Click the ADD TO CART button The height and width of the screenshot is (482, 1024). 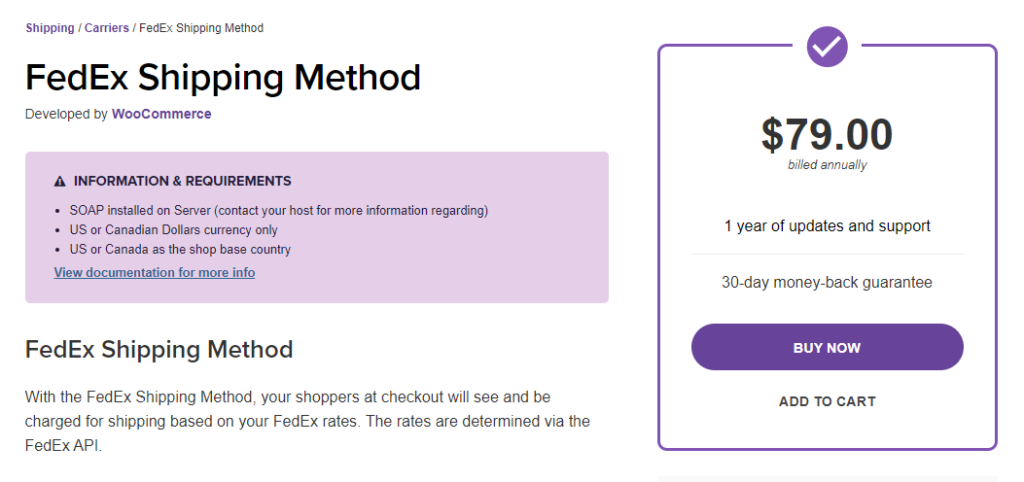point(827,402)
